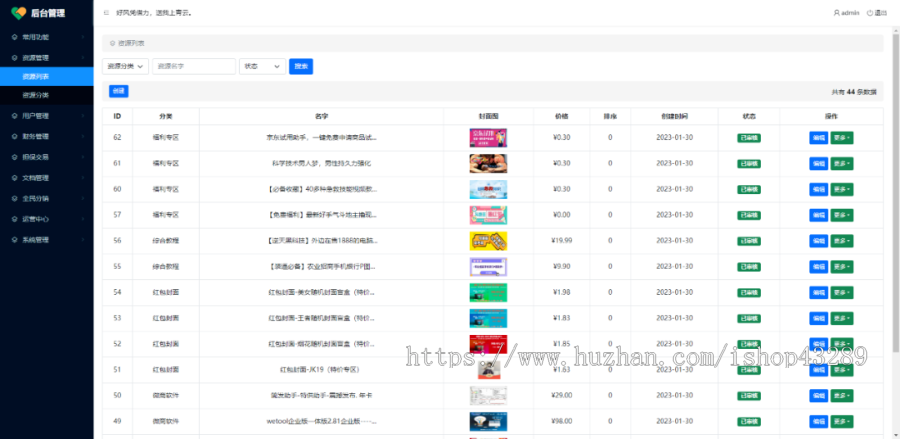Screen dimensions: 900x439
Task: Open cover thumbnail of row ID 55
Action: click(x=488, y=267)
